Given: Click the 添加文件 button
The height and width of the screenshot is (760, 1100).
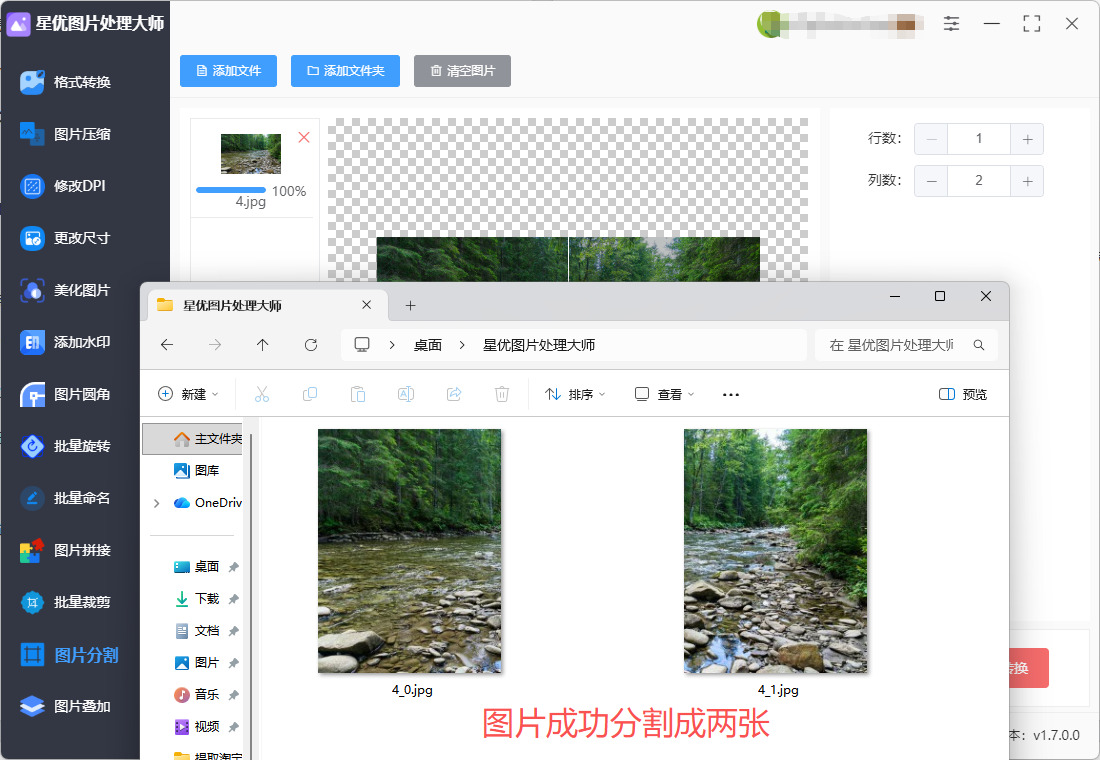Looking at the screenshot, I should [x=228, y=71].
